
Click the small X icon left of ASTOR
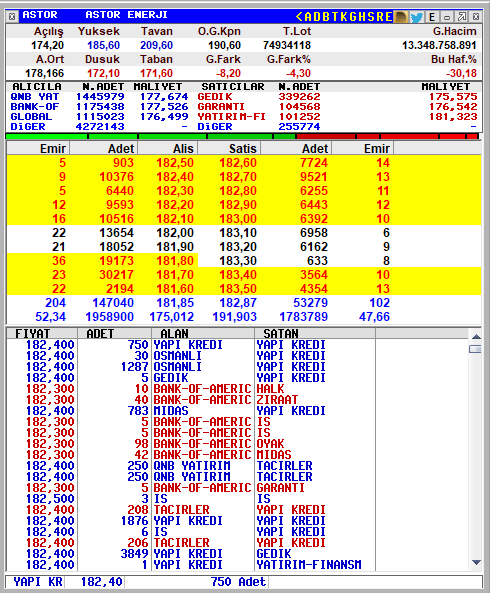point(12,16)
